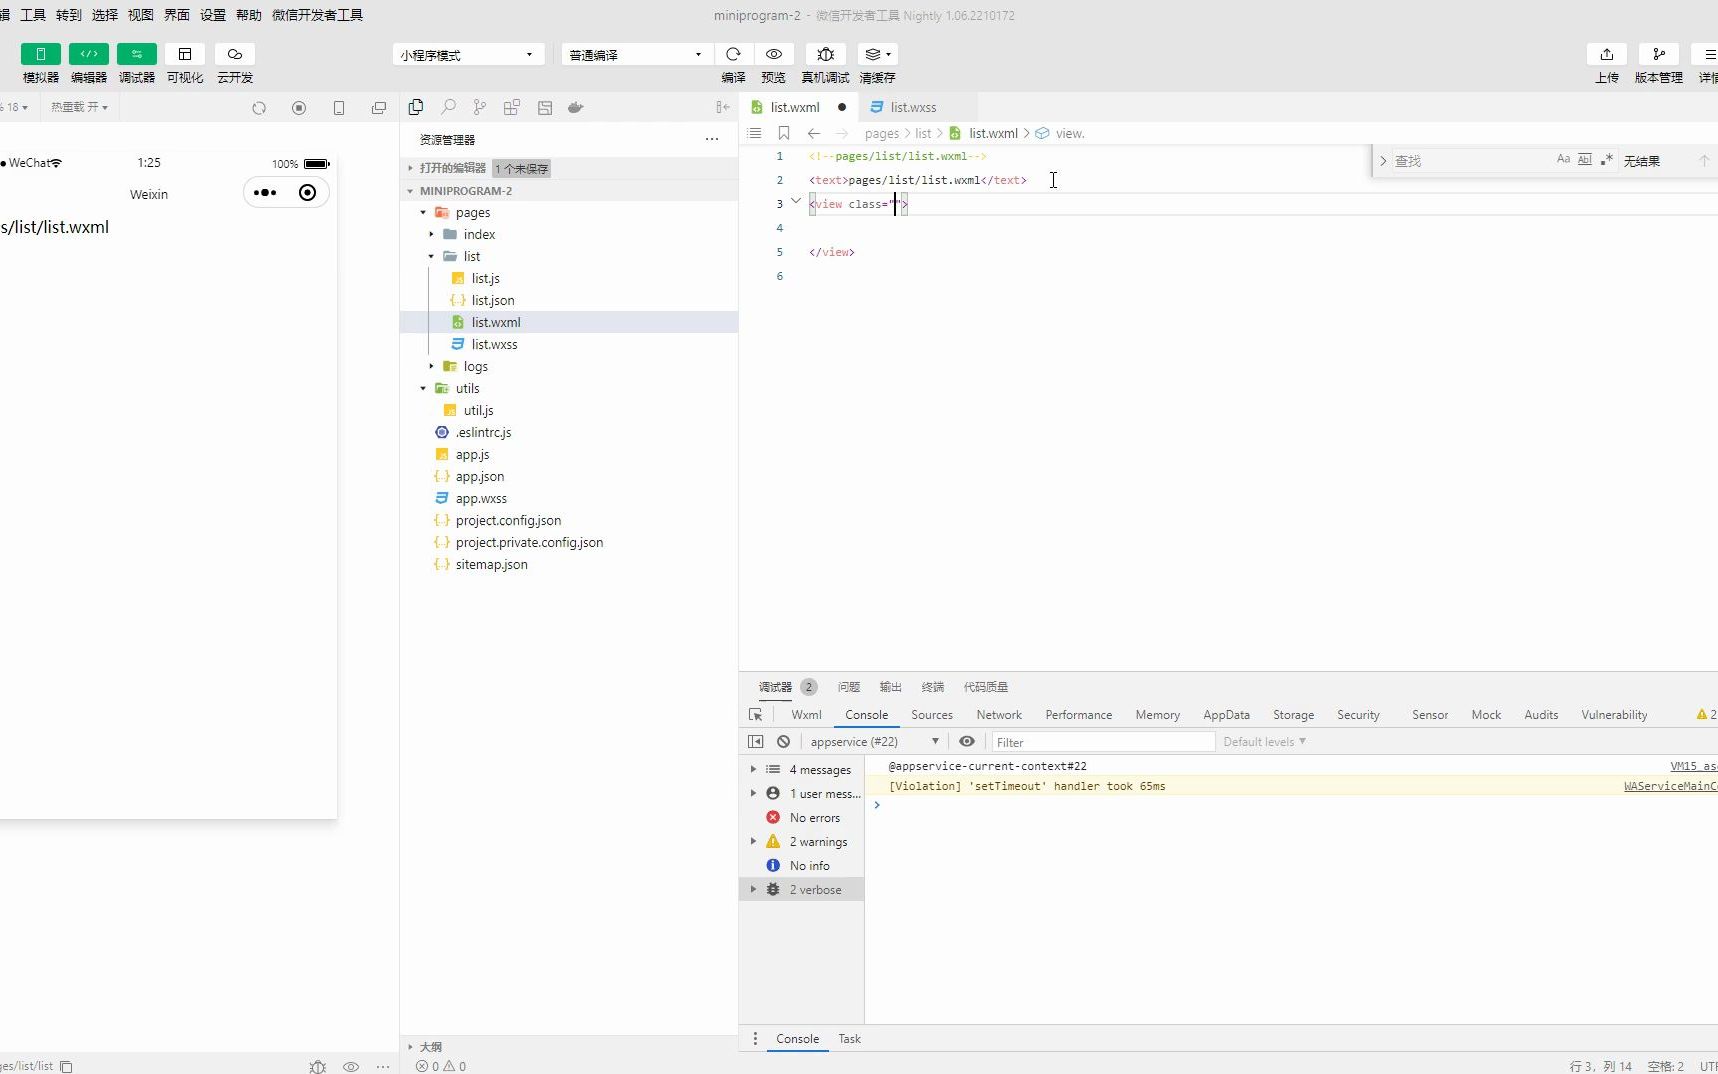Collapse the utils folder

tap(423, 389)
